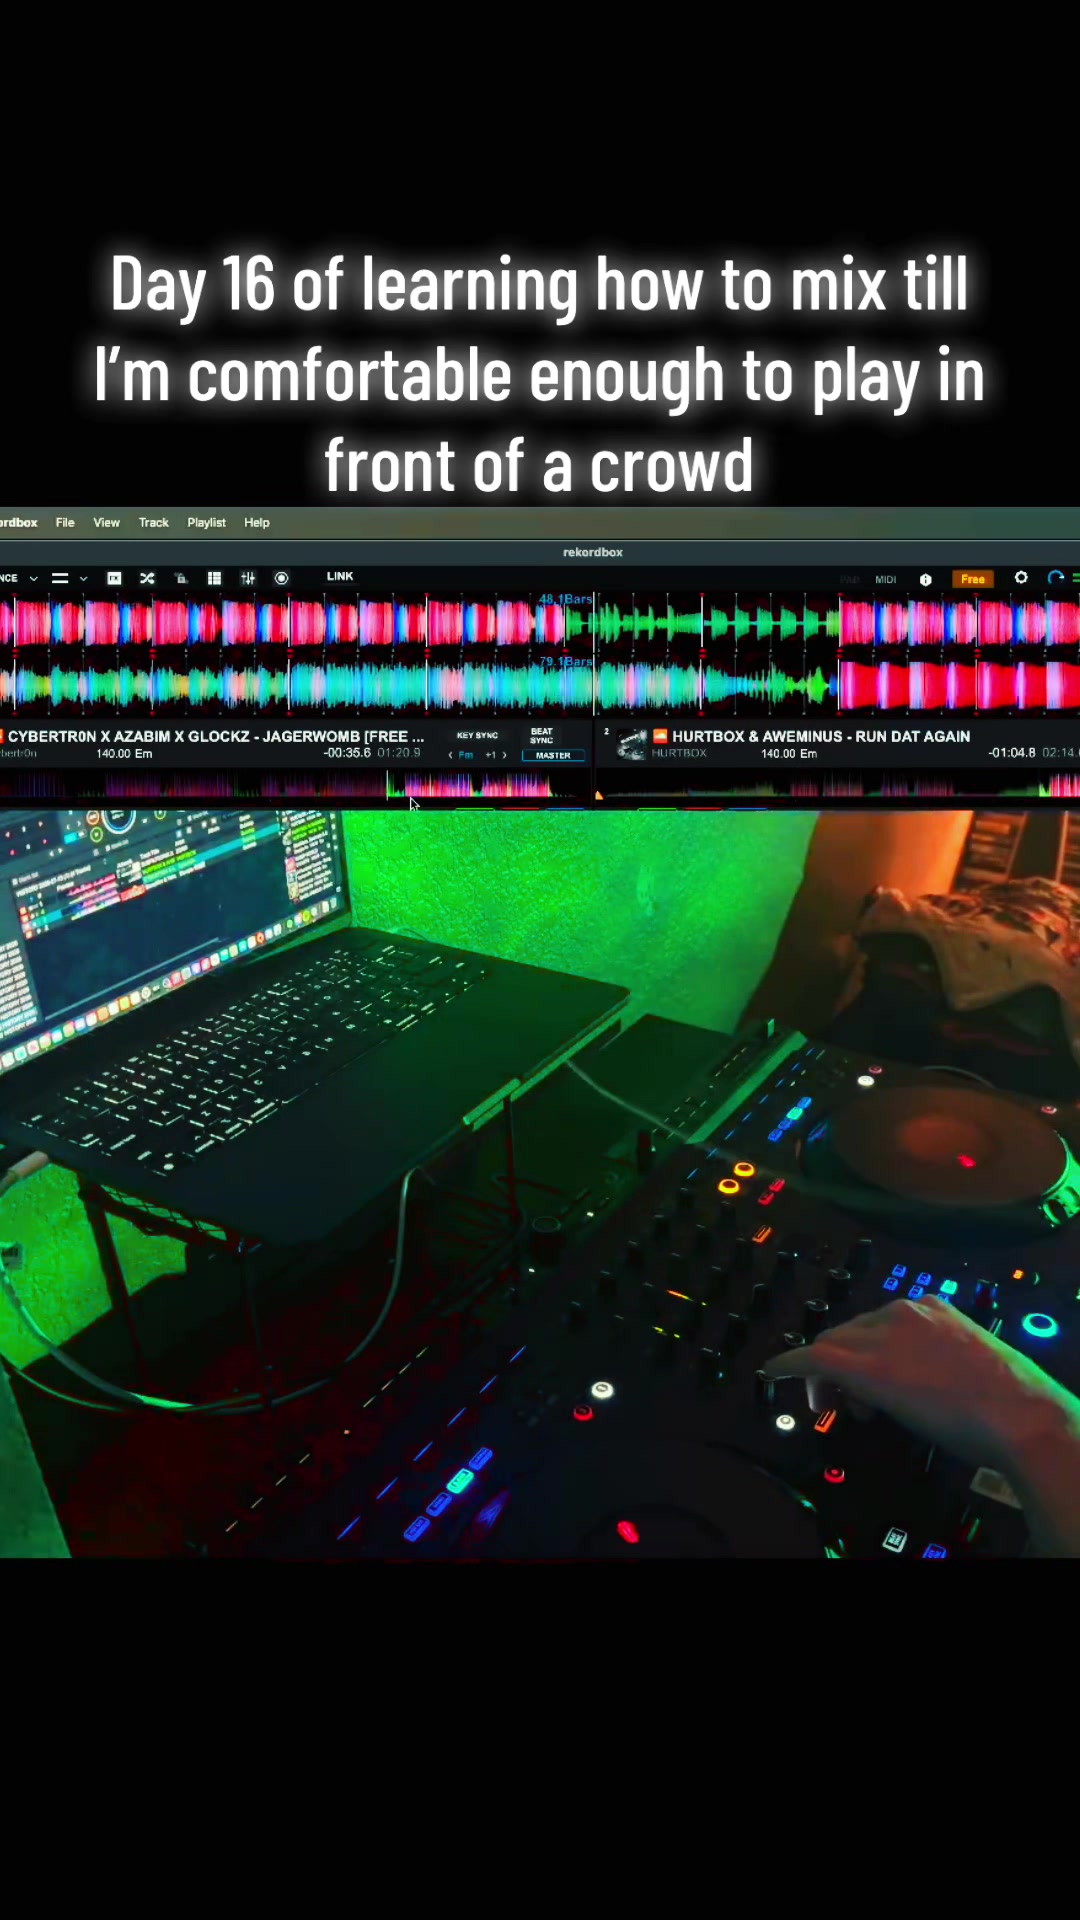Screen dimensions: 1080x1920
Task: Click the MIDI button
Action: point(886,579)
